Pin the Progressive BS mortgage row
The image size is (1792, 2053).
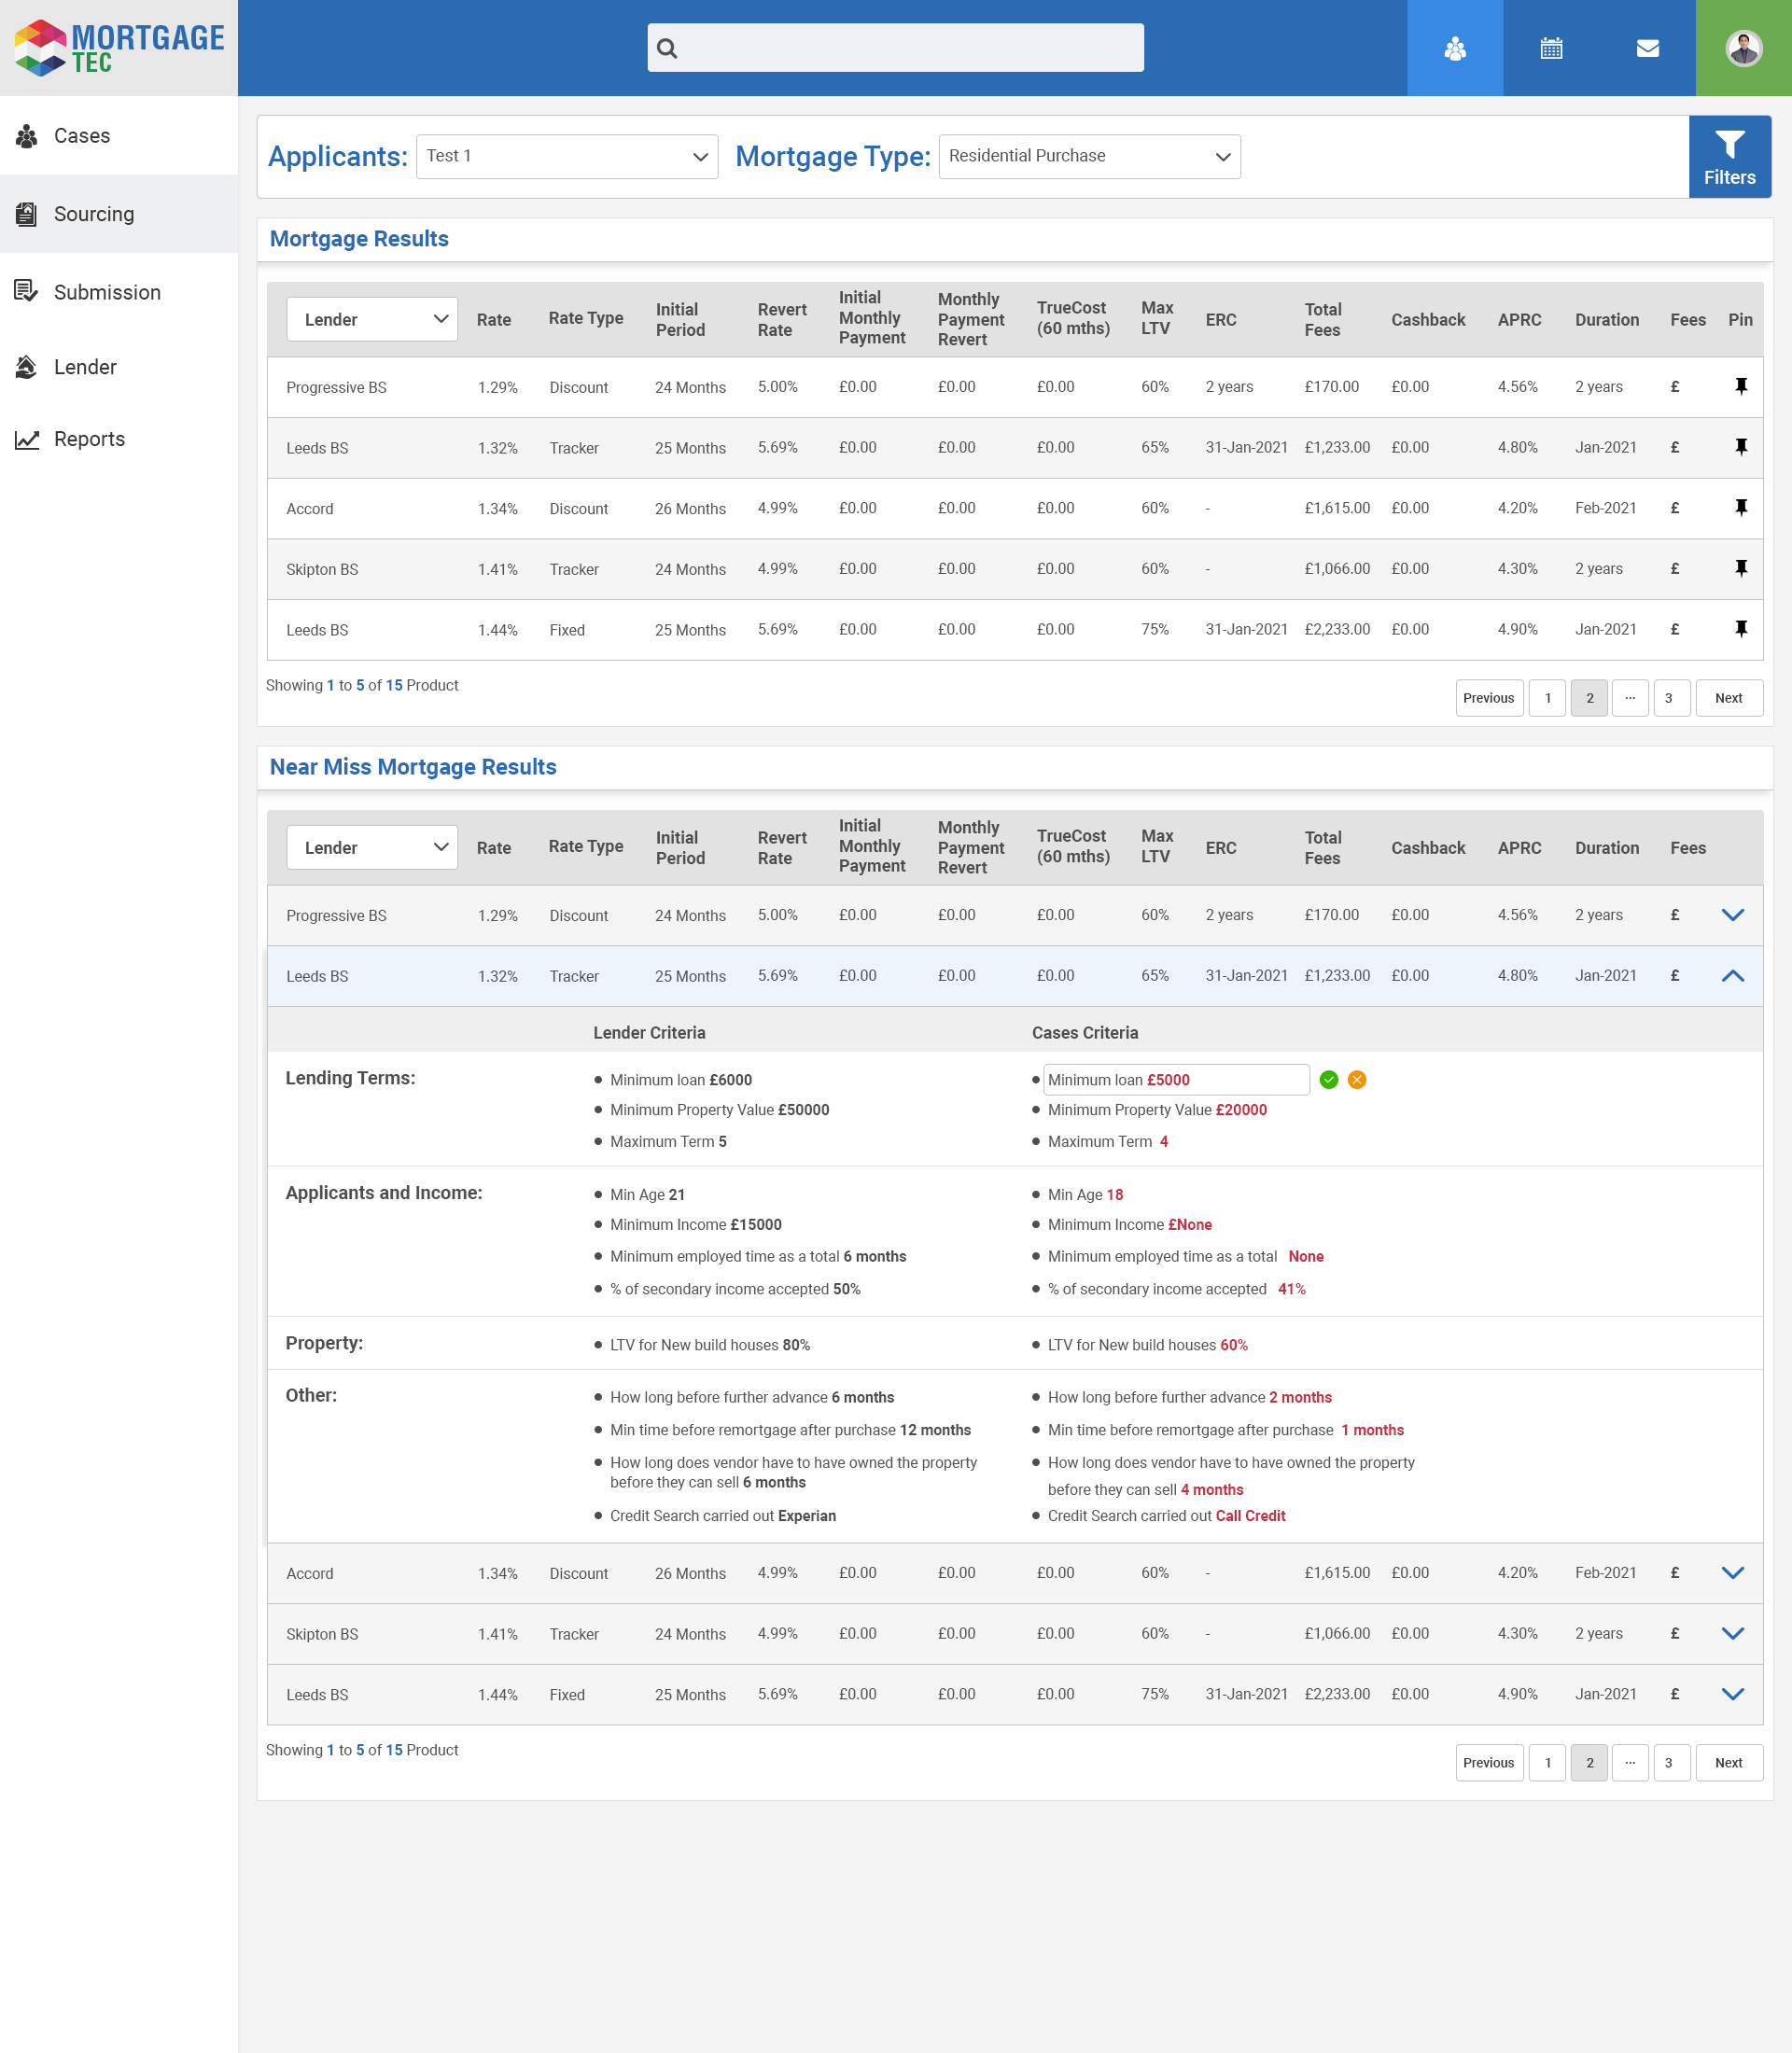(1740, 386)
